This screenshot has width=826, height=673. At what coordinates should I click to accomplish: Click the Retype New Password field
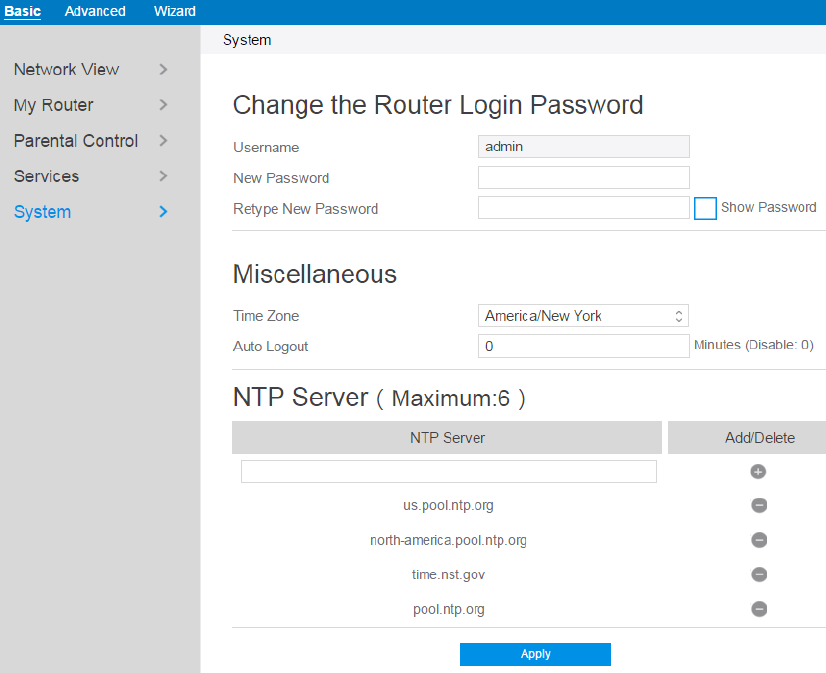tap(583, 208)
